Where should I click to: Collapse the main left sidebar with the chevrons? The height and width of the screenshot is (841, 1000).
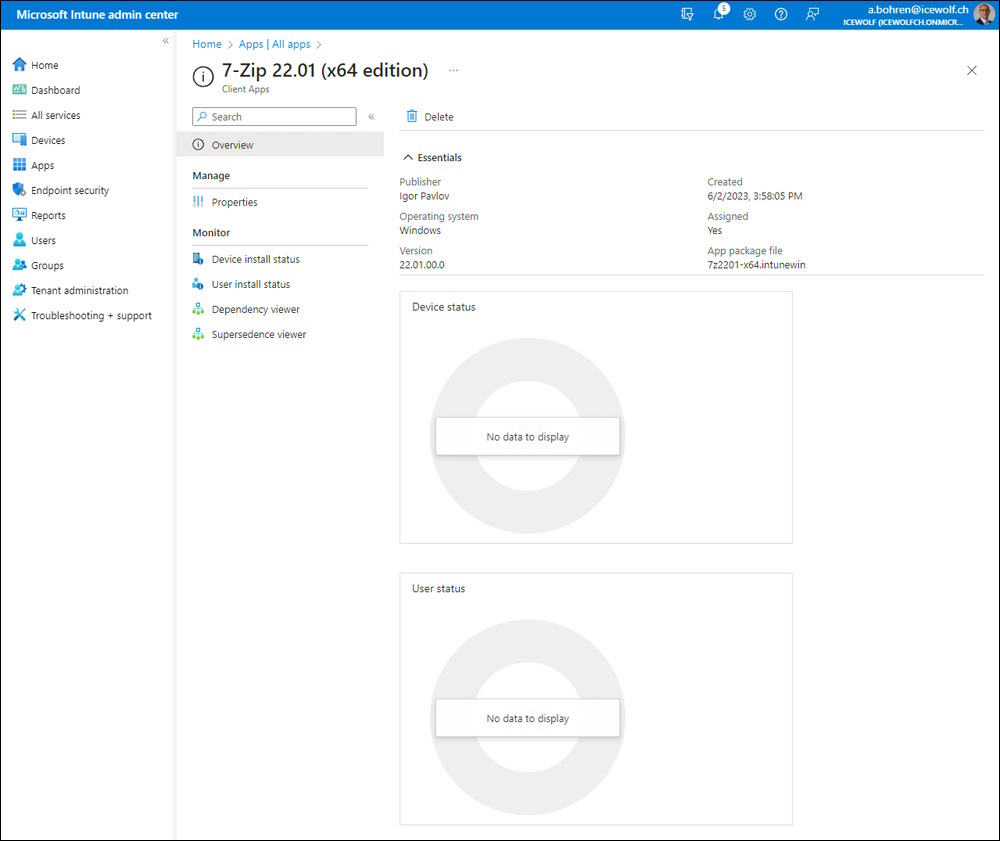pyautogui.click(x=166, y=41)
